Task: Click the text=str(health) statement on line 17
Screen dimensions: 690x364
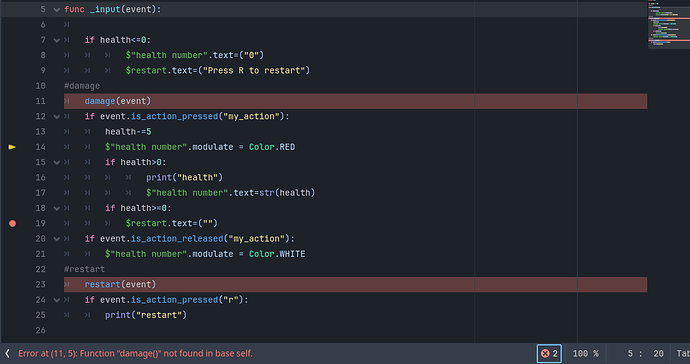Action: (x=274, y=193)
